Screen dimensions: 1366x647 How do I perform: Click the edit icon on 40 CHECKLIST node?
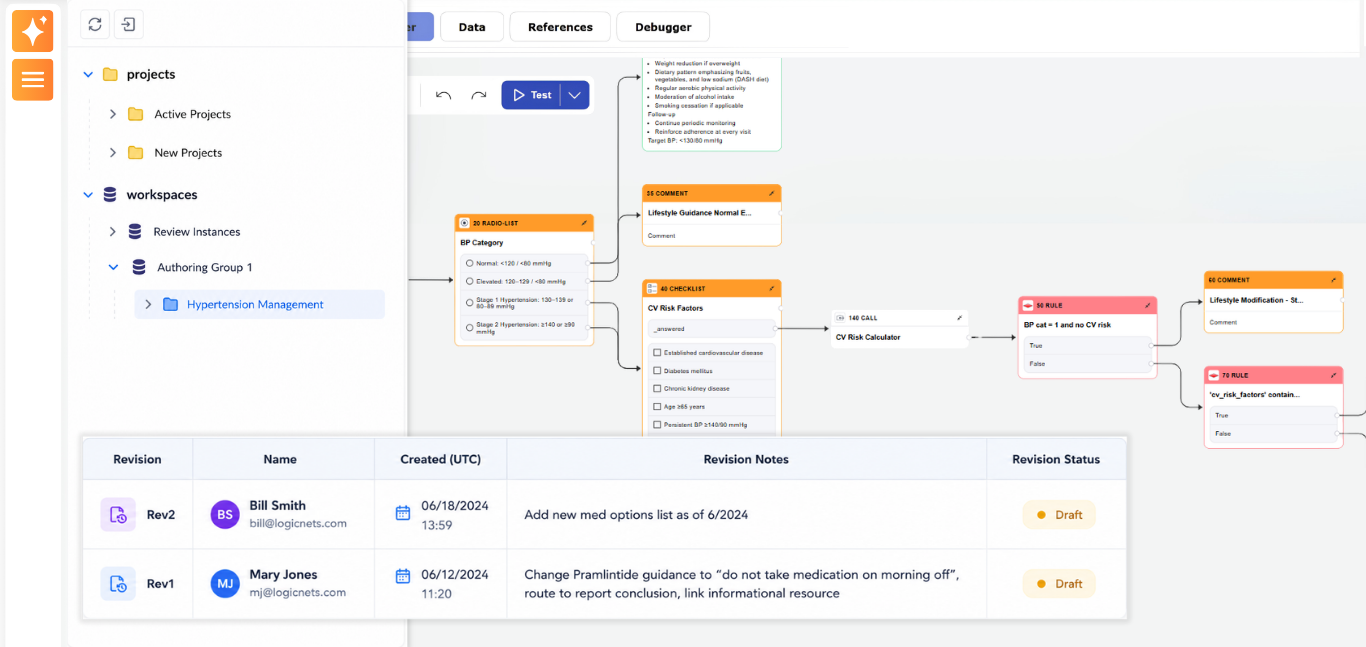tap(772, 288)
